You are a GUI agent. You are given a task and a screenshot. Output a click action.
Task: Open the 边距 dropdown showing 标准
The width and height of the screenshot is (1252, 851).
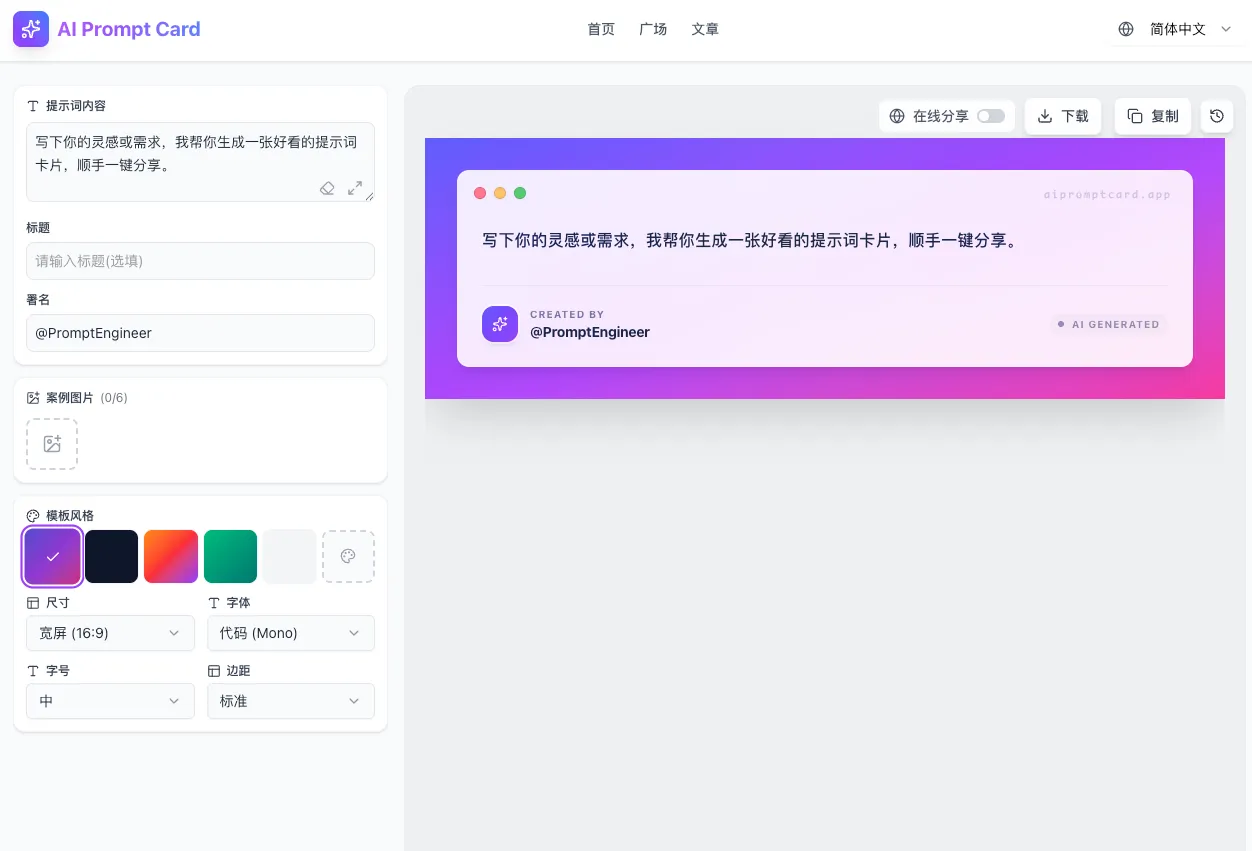[290, 701]
